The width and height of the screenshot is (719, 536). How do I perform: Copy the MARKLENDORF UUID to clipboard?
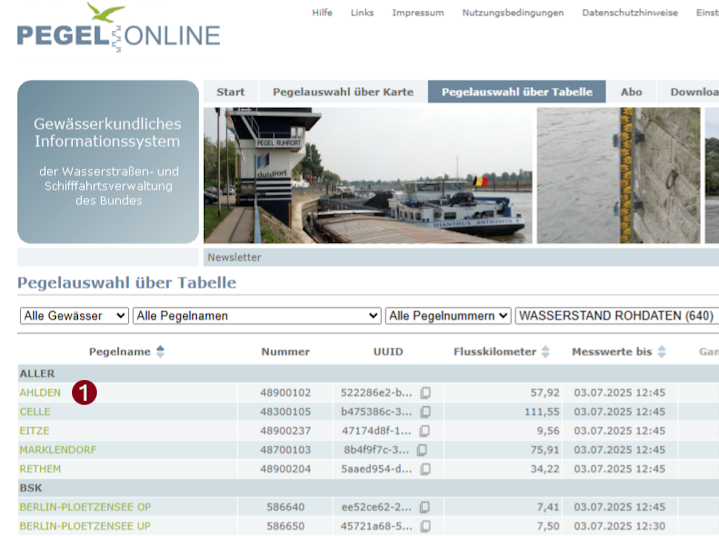tap(422, 450)
